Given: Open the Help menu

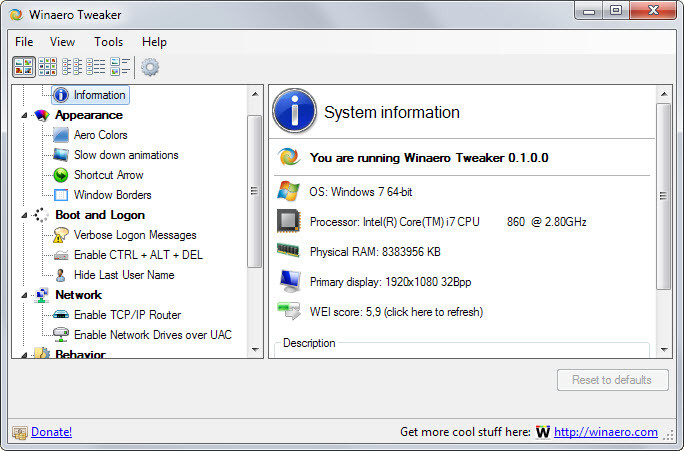Looking at the screenshot, I should 154,42.
